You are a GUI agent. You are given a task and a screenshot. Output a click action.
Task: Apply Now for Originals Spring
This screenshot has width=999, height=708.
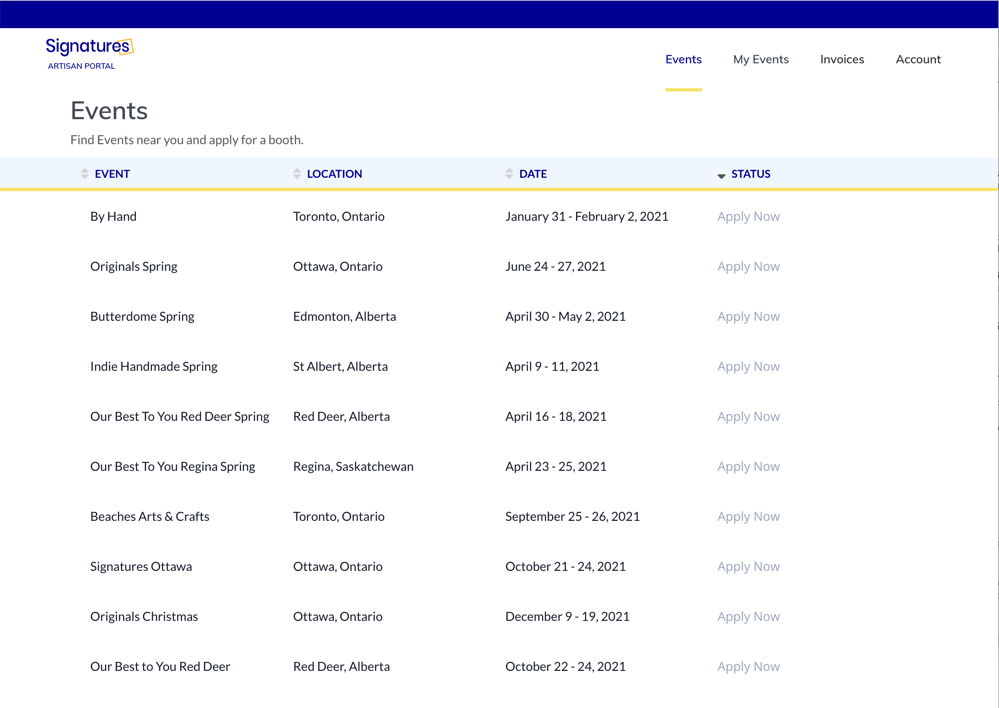tap(748, 266)
